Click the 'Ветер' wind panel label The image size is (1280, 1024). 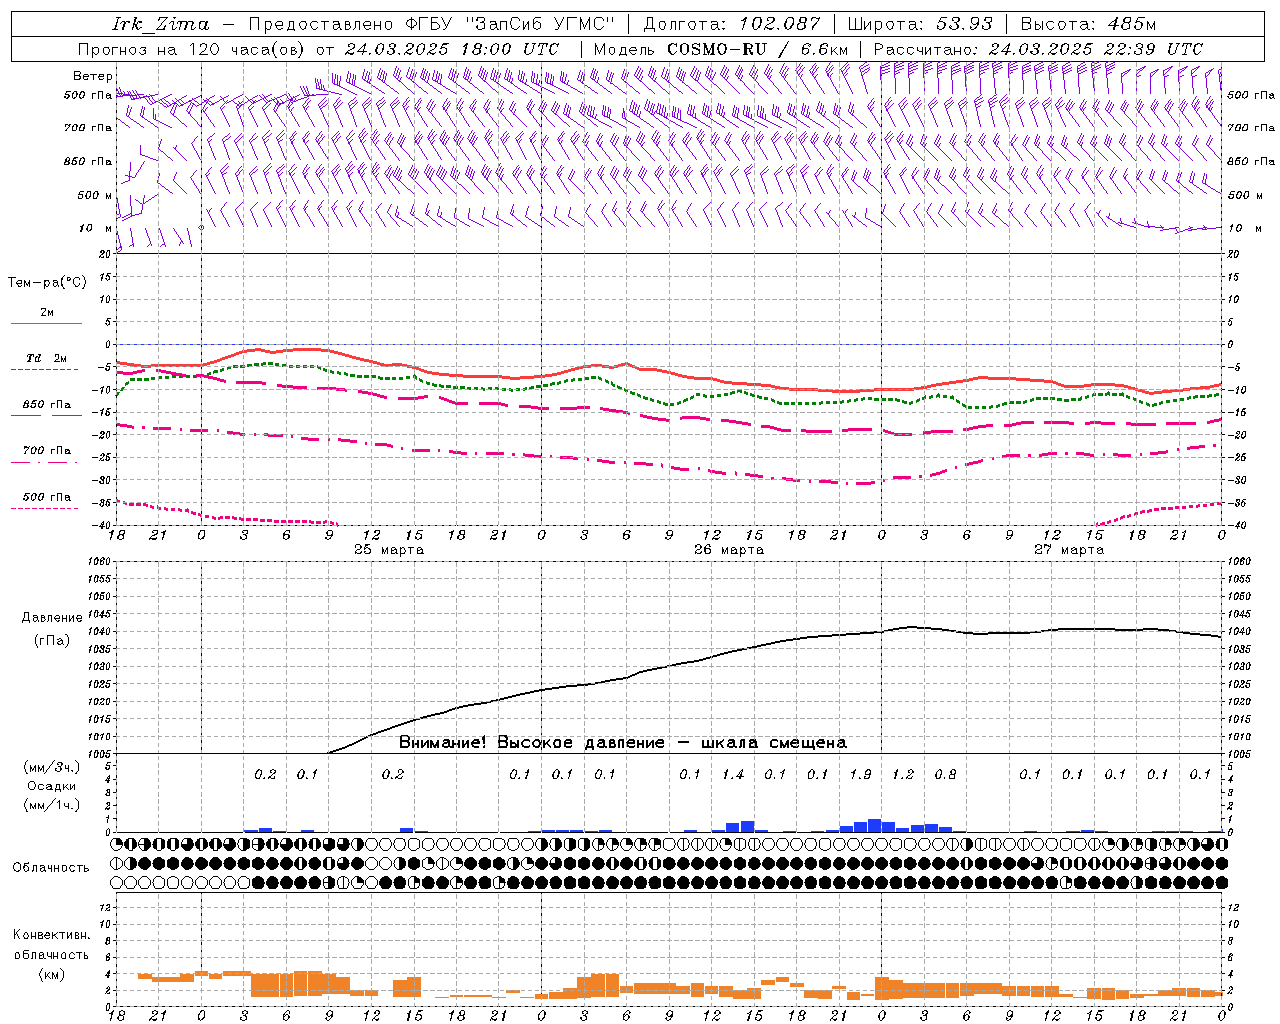click(93, 76)
